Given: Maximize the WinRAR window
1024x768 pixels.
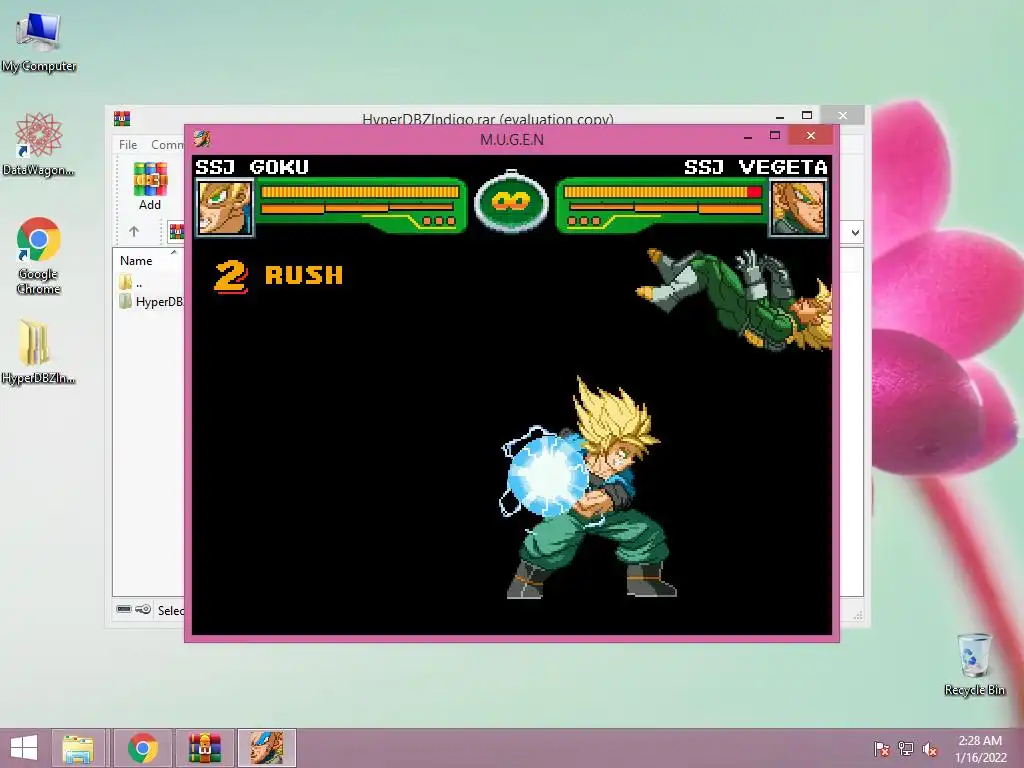Looking at the screenshot, I should coord(807,116).
